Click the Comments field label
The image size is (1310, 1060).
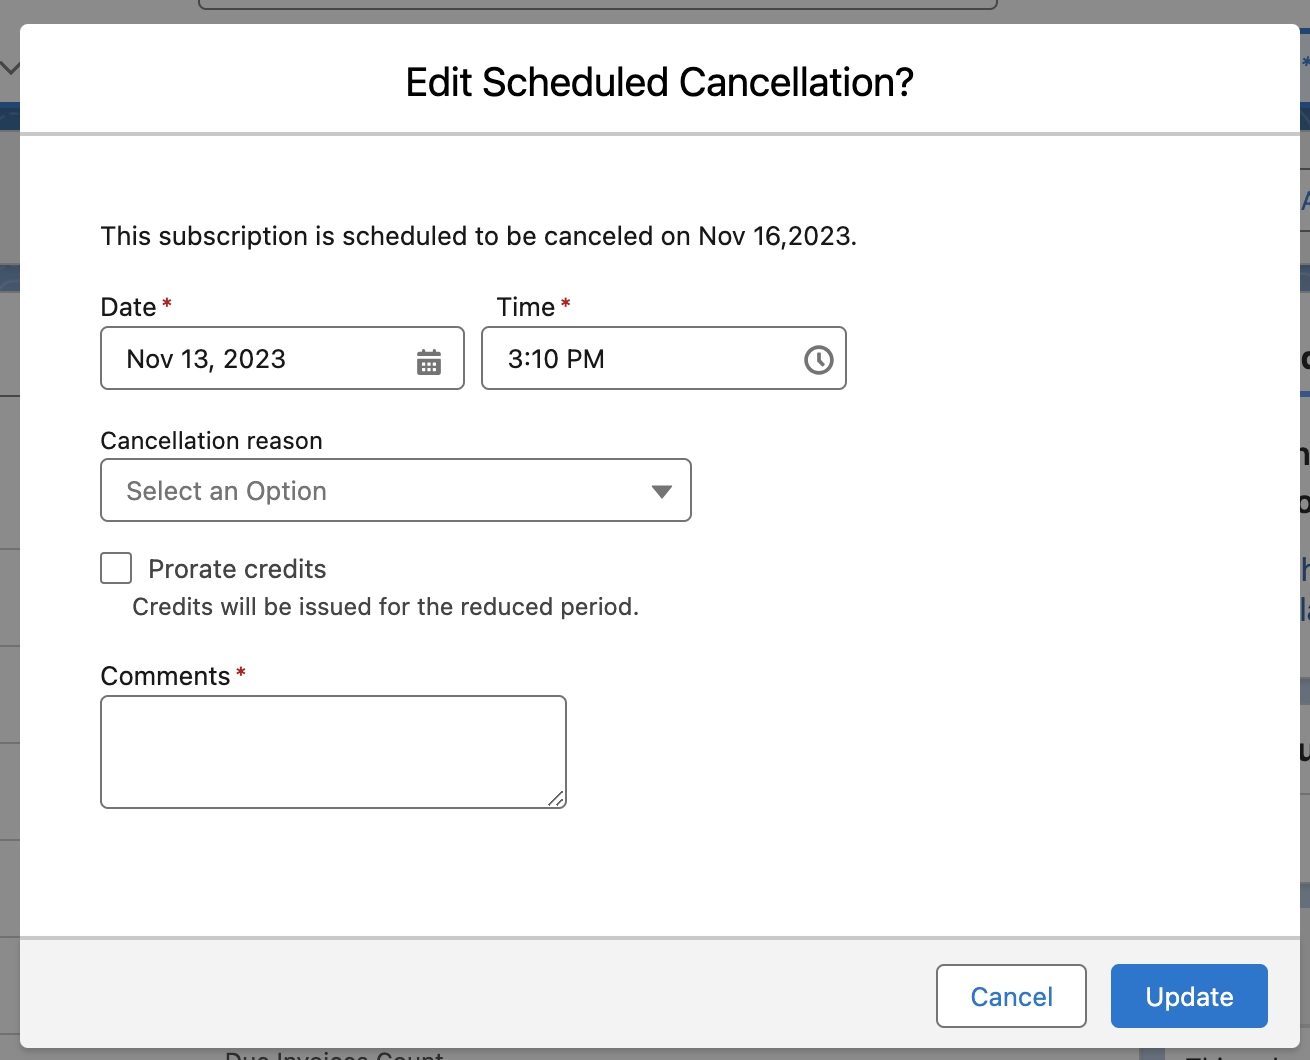[165, 676]
